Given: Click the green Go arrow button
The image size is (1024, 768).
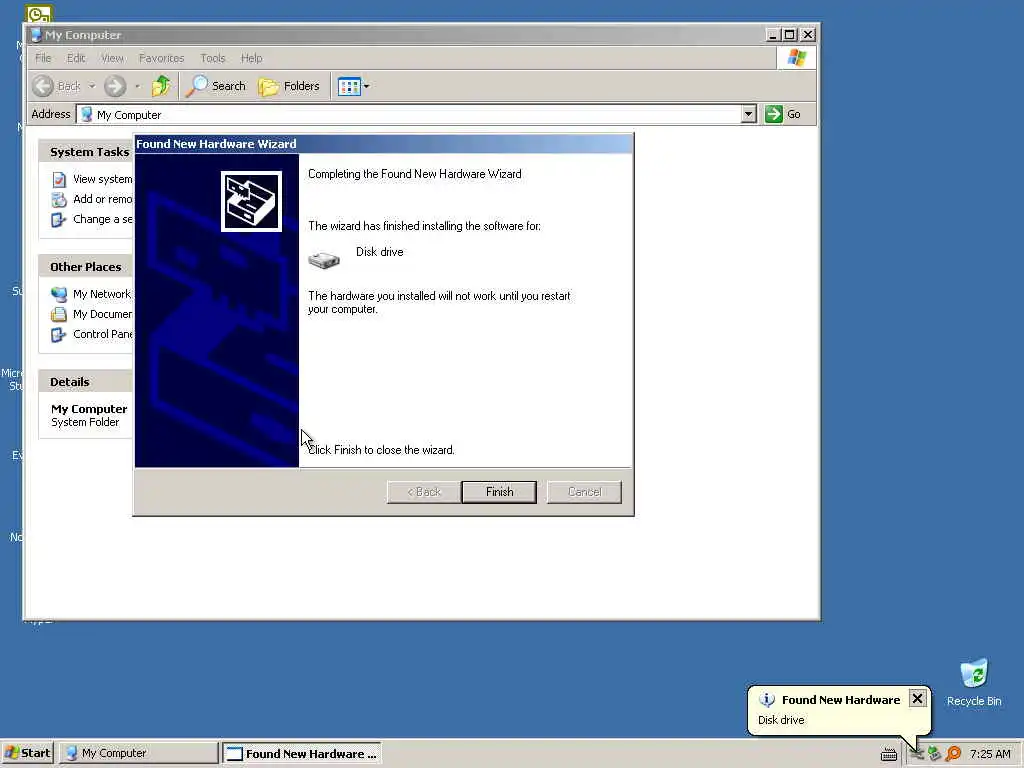Looking at the screenshot, I should pos(774,114).
